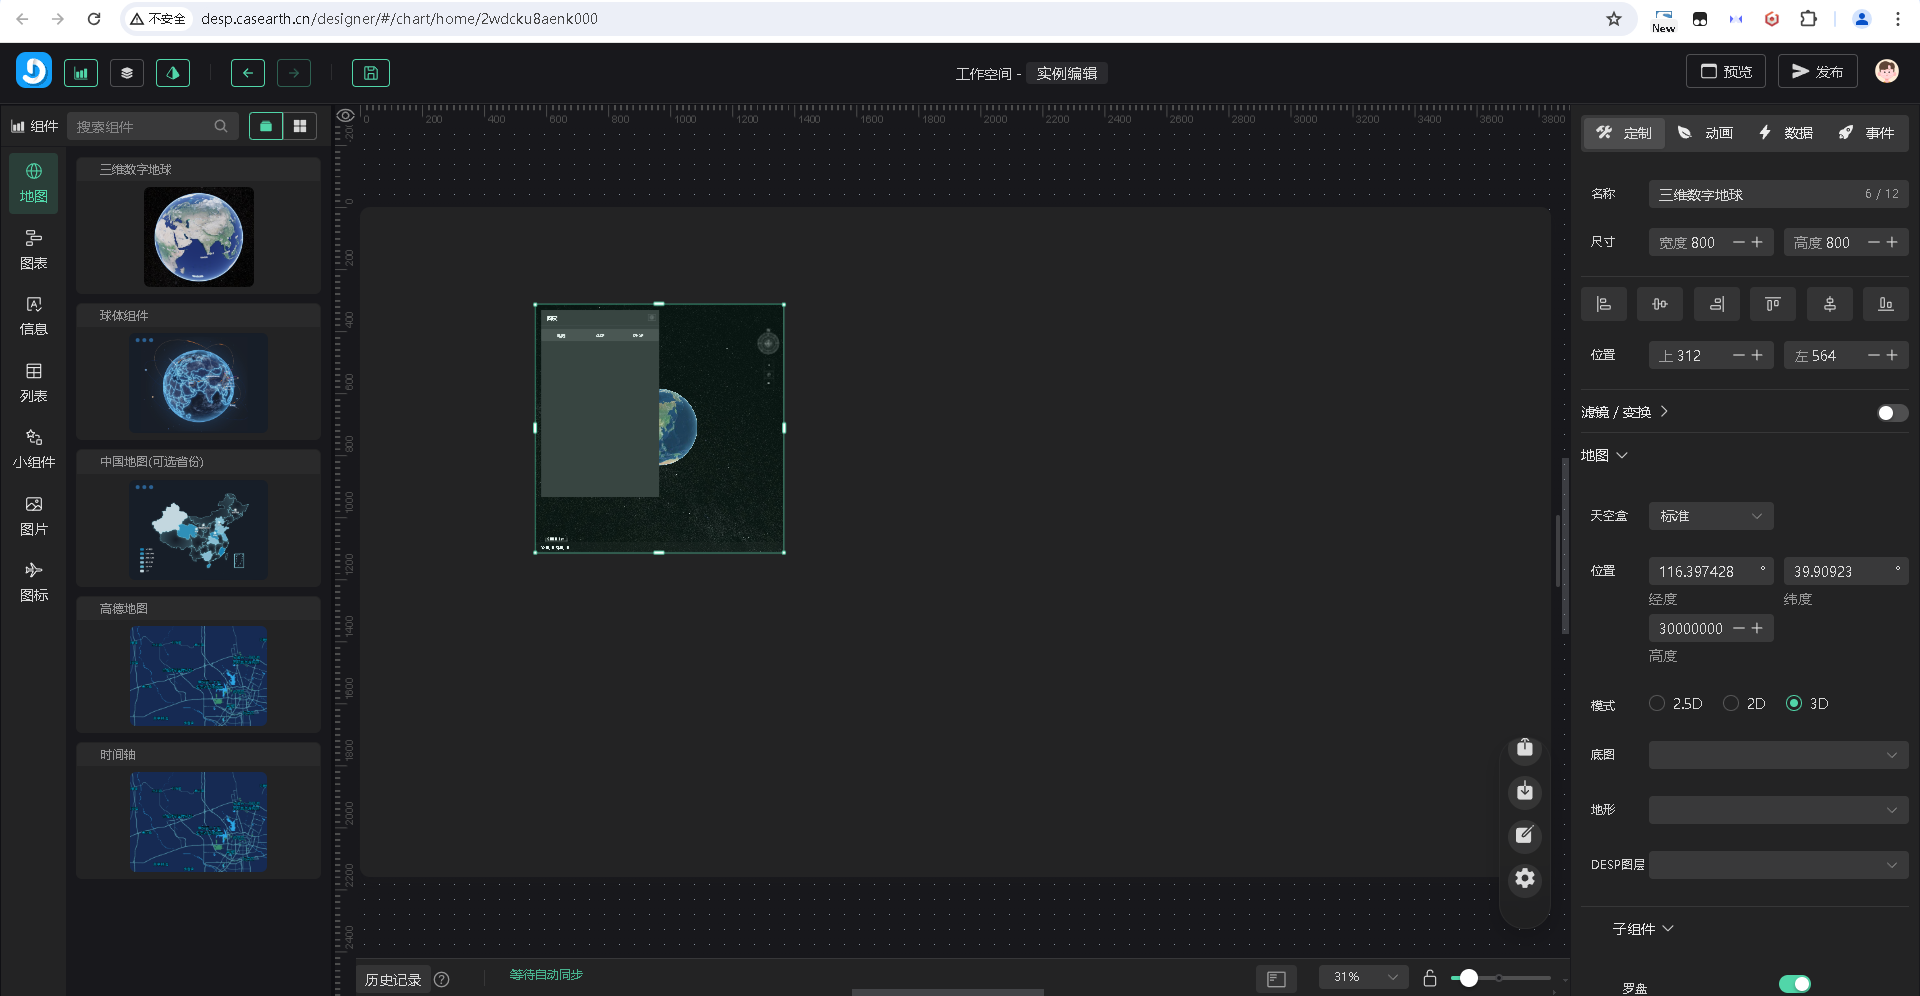The height and width of the screenshot is (996, 1920).
Task: Select the 2D map mode
Action: (x=1731, y=704)
